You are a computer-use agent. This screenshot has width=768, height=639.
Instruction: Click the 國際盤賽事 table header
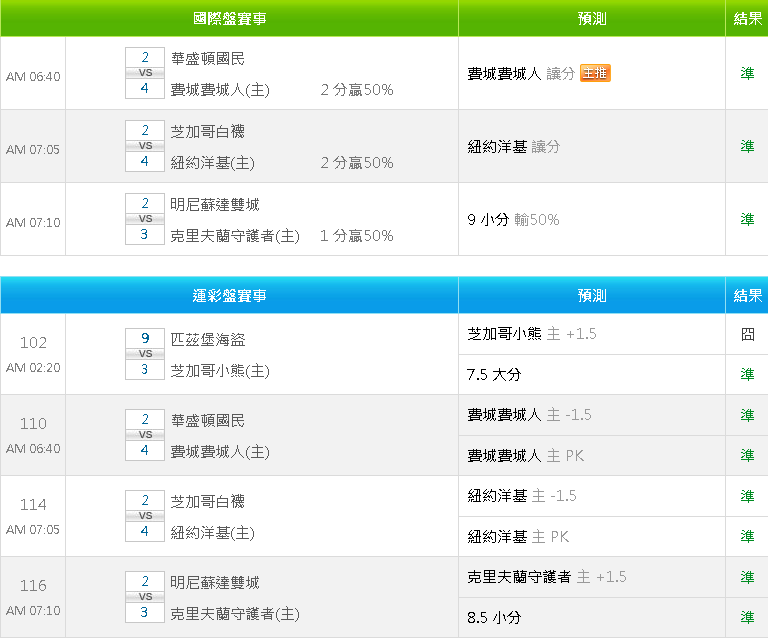tap(229, 19)
